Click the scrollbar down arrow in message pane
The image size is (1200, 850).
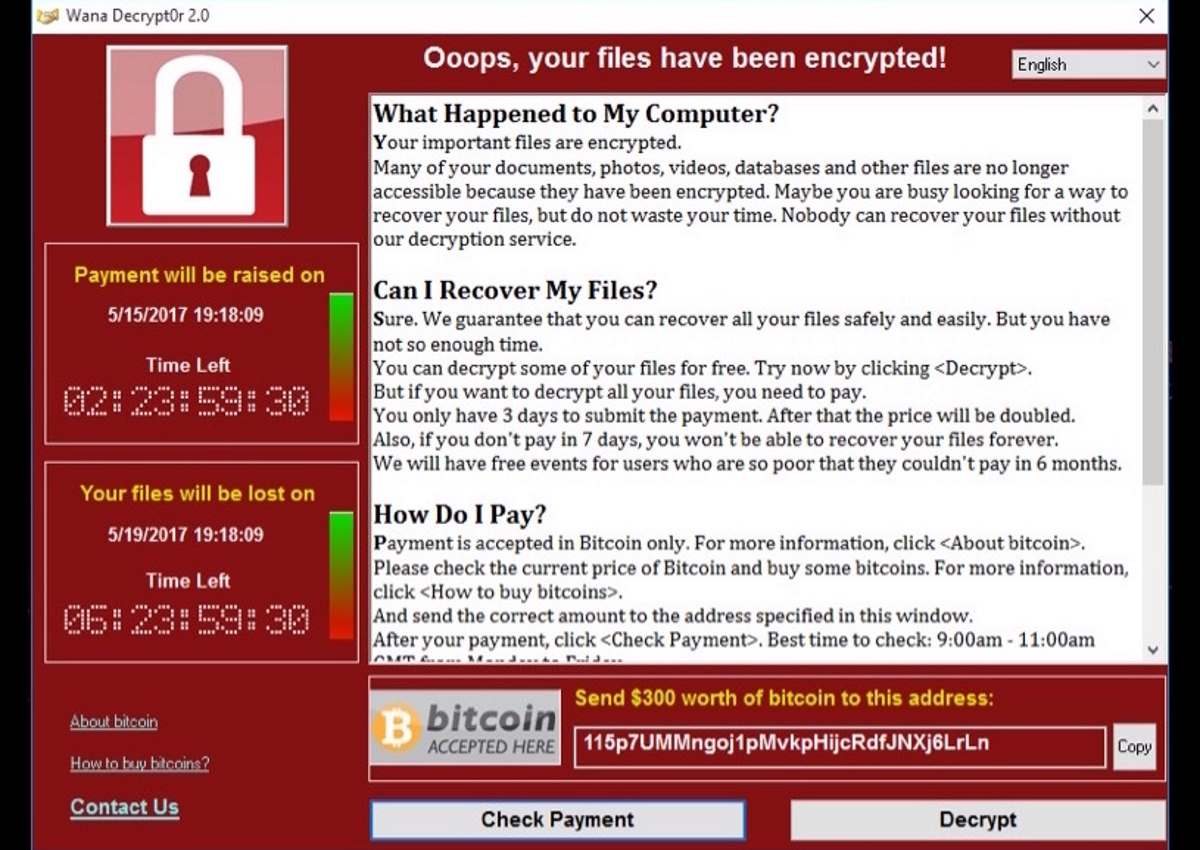pyautogui.click(x=1153, y=650)
